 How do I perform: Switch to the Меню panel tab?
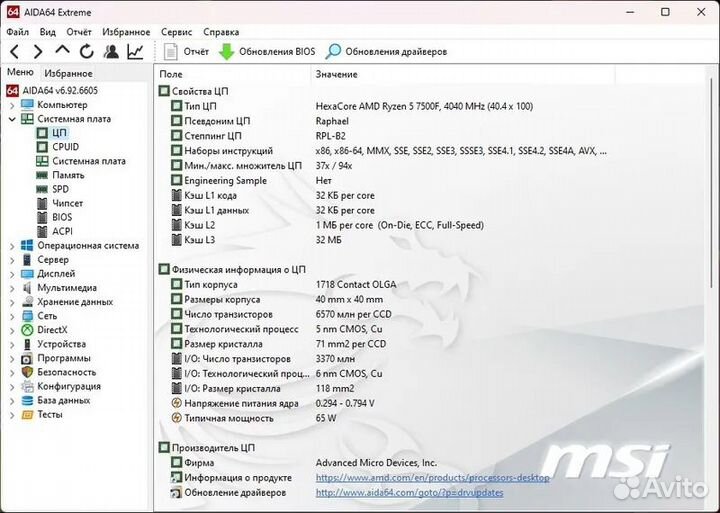[20, 73]
